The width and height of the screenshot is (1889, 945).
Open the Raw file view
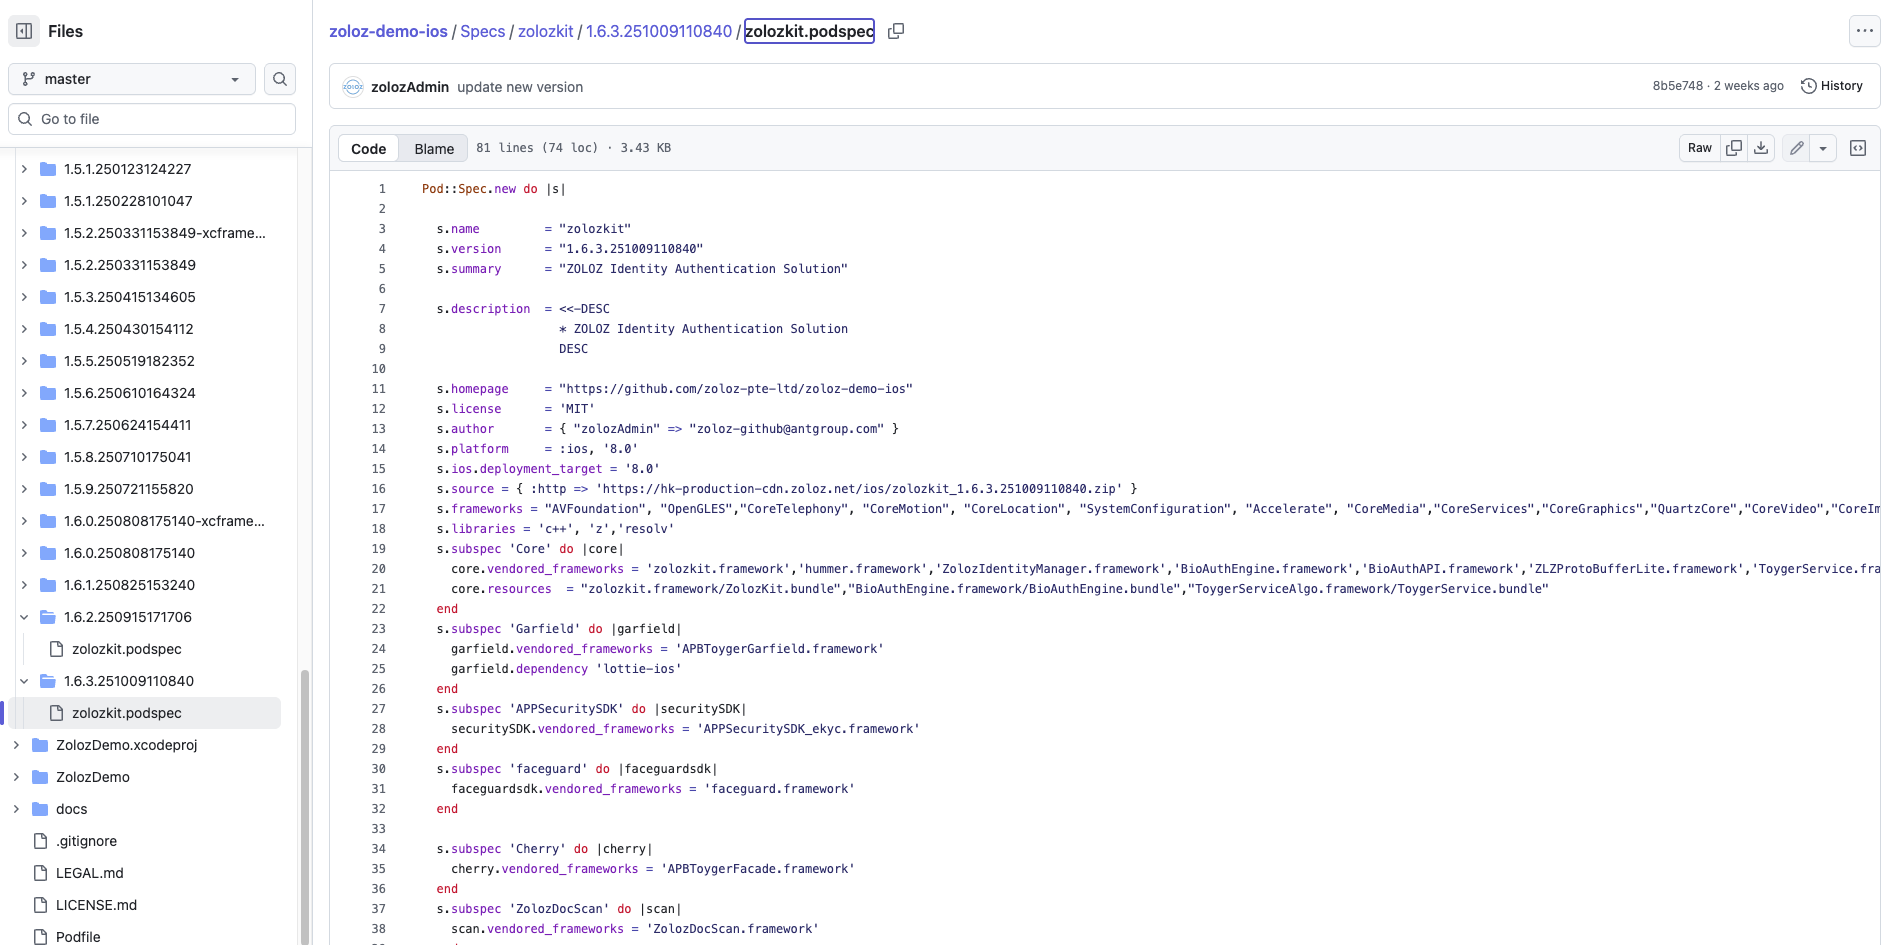[1699, 148]
